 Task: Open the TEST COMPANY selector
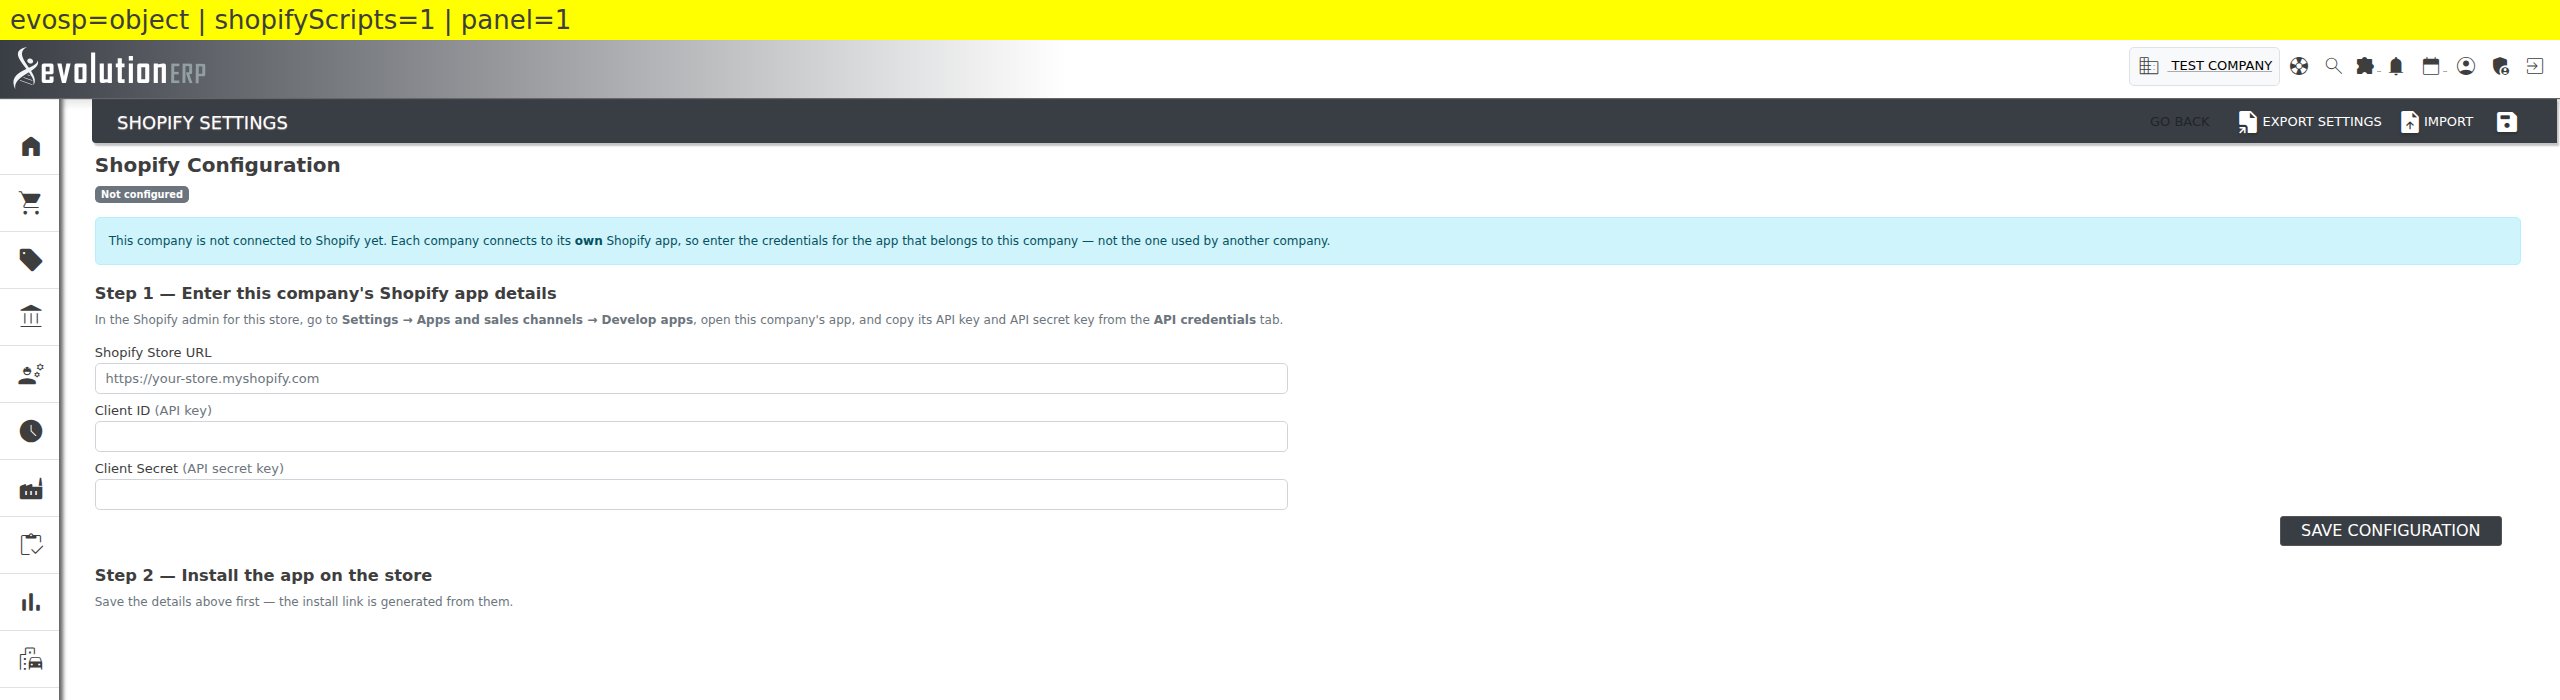click(x=2205, y=66)
